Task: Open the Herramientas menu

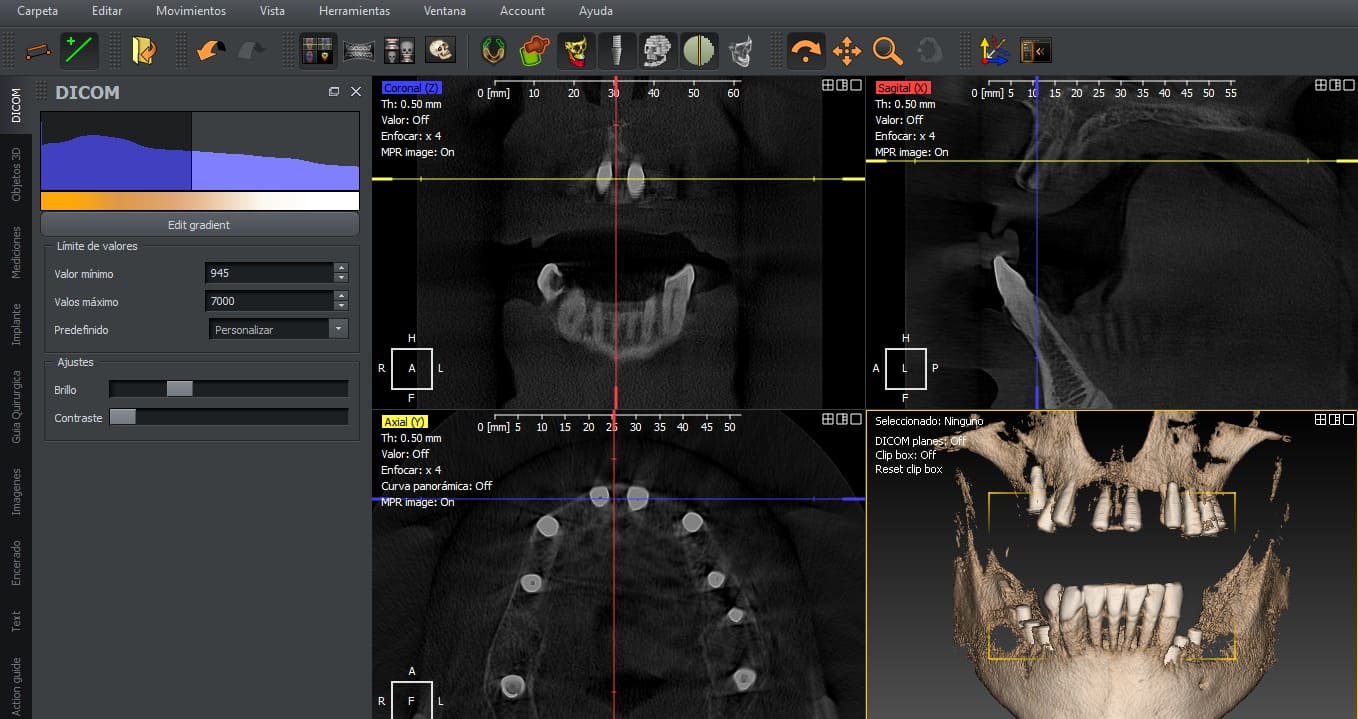Action: [356, 11]
